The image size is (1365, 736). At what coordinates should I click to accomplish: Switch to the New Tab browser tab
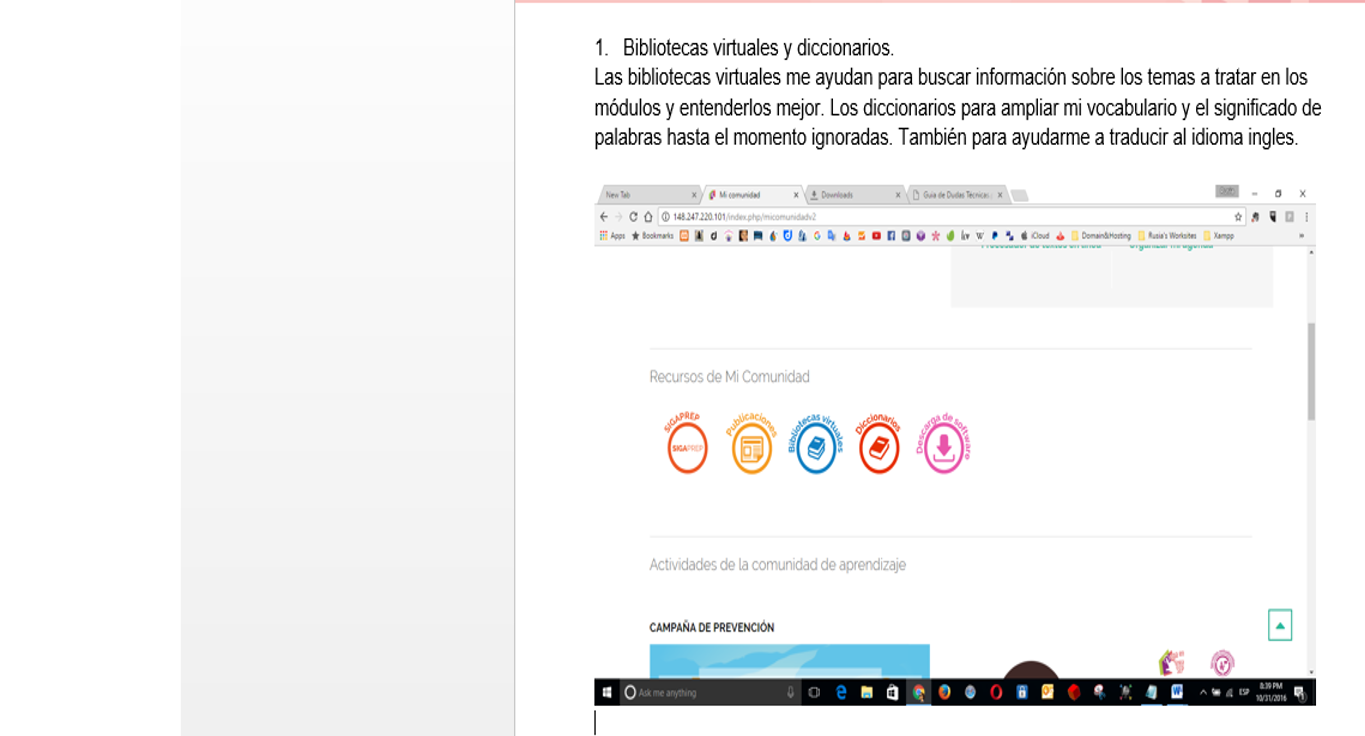[650, 195]
